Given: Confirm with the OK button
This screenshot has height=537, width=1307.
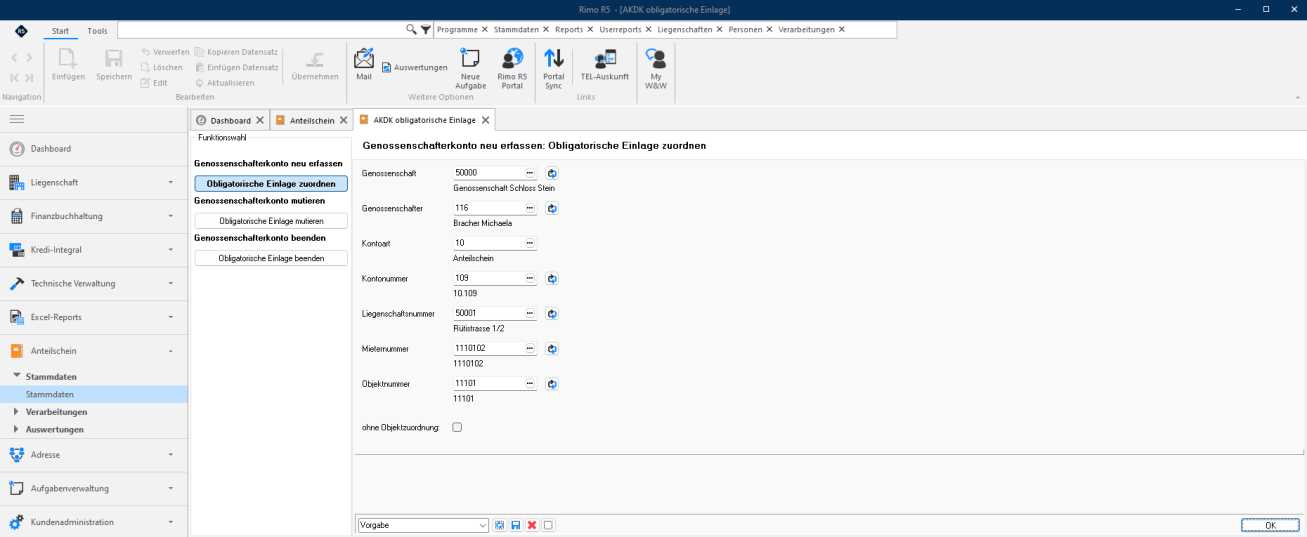Looking at the screenshot, I should pos(1270,525).
